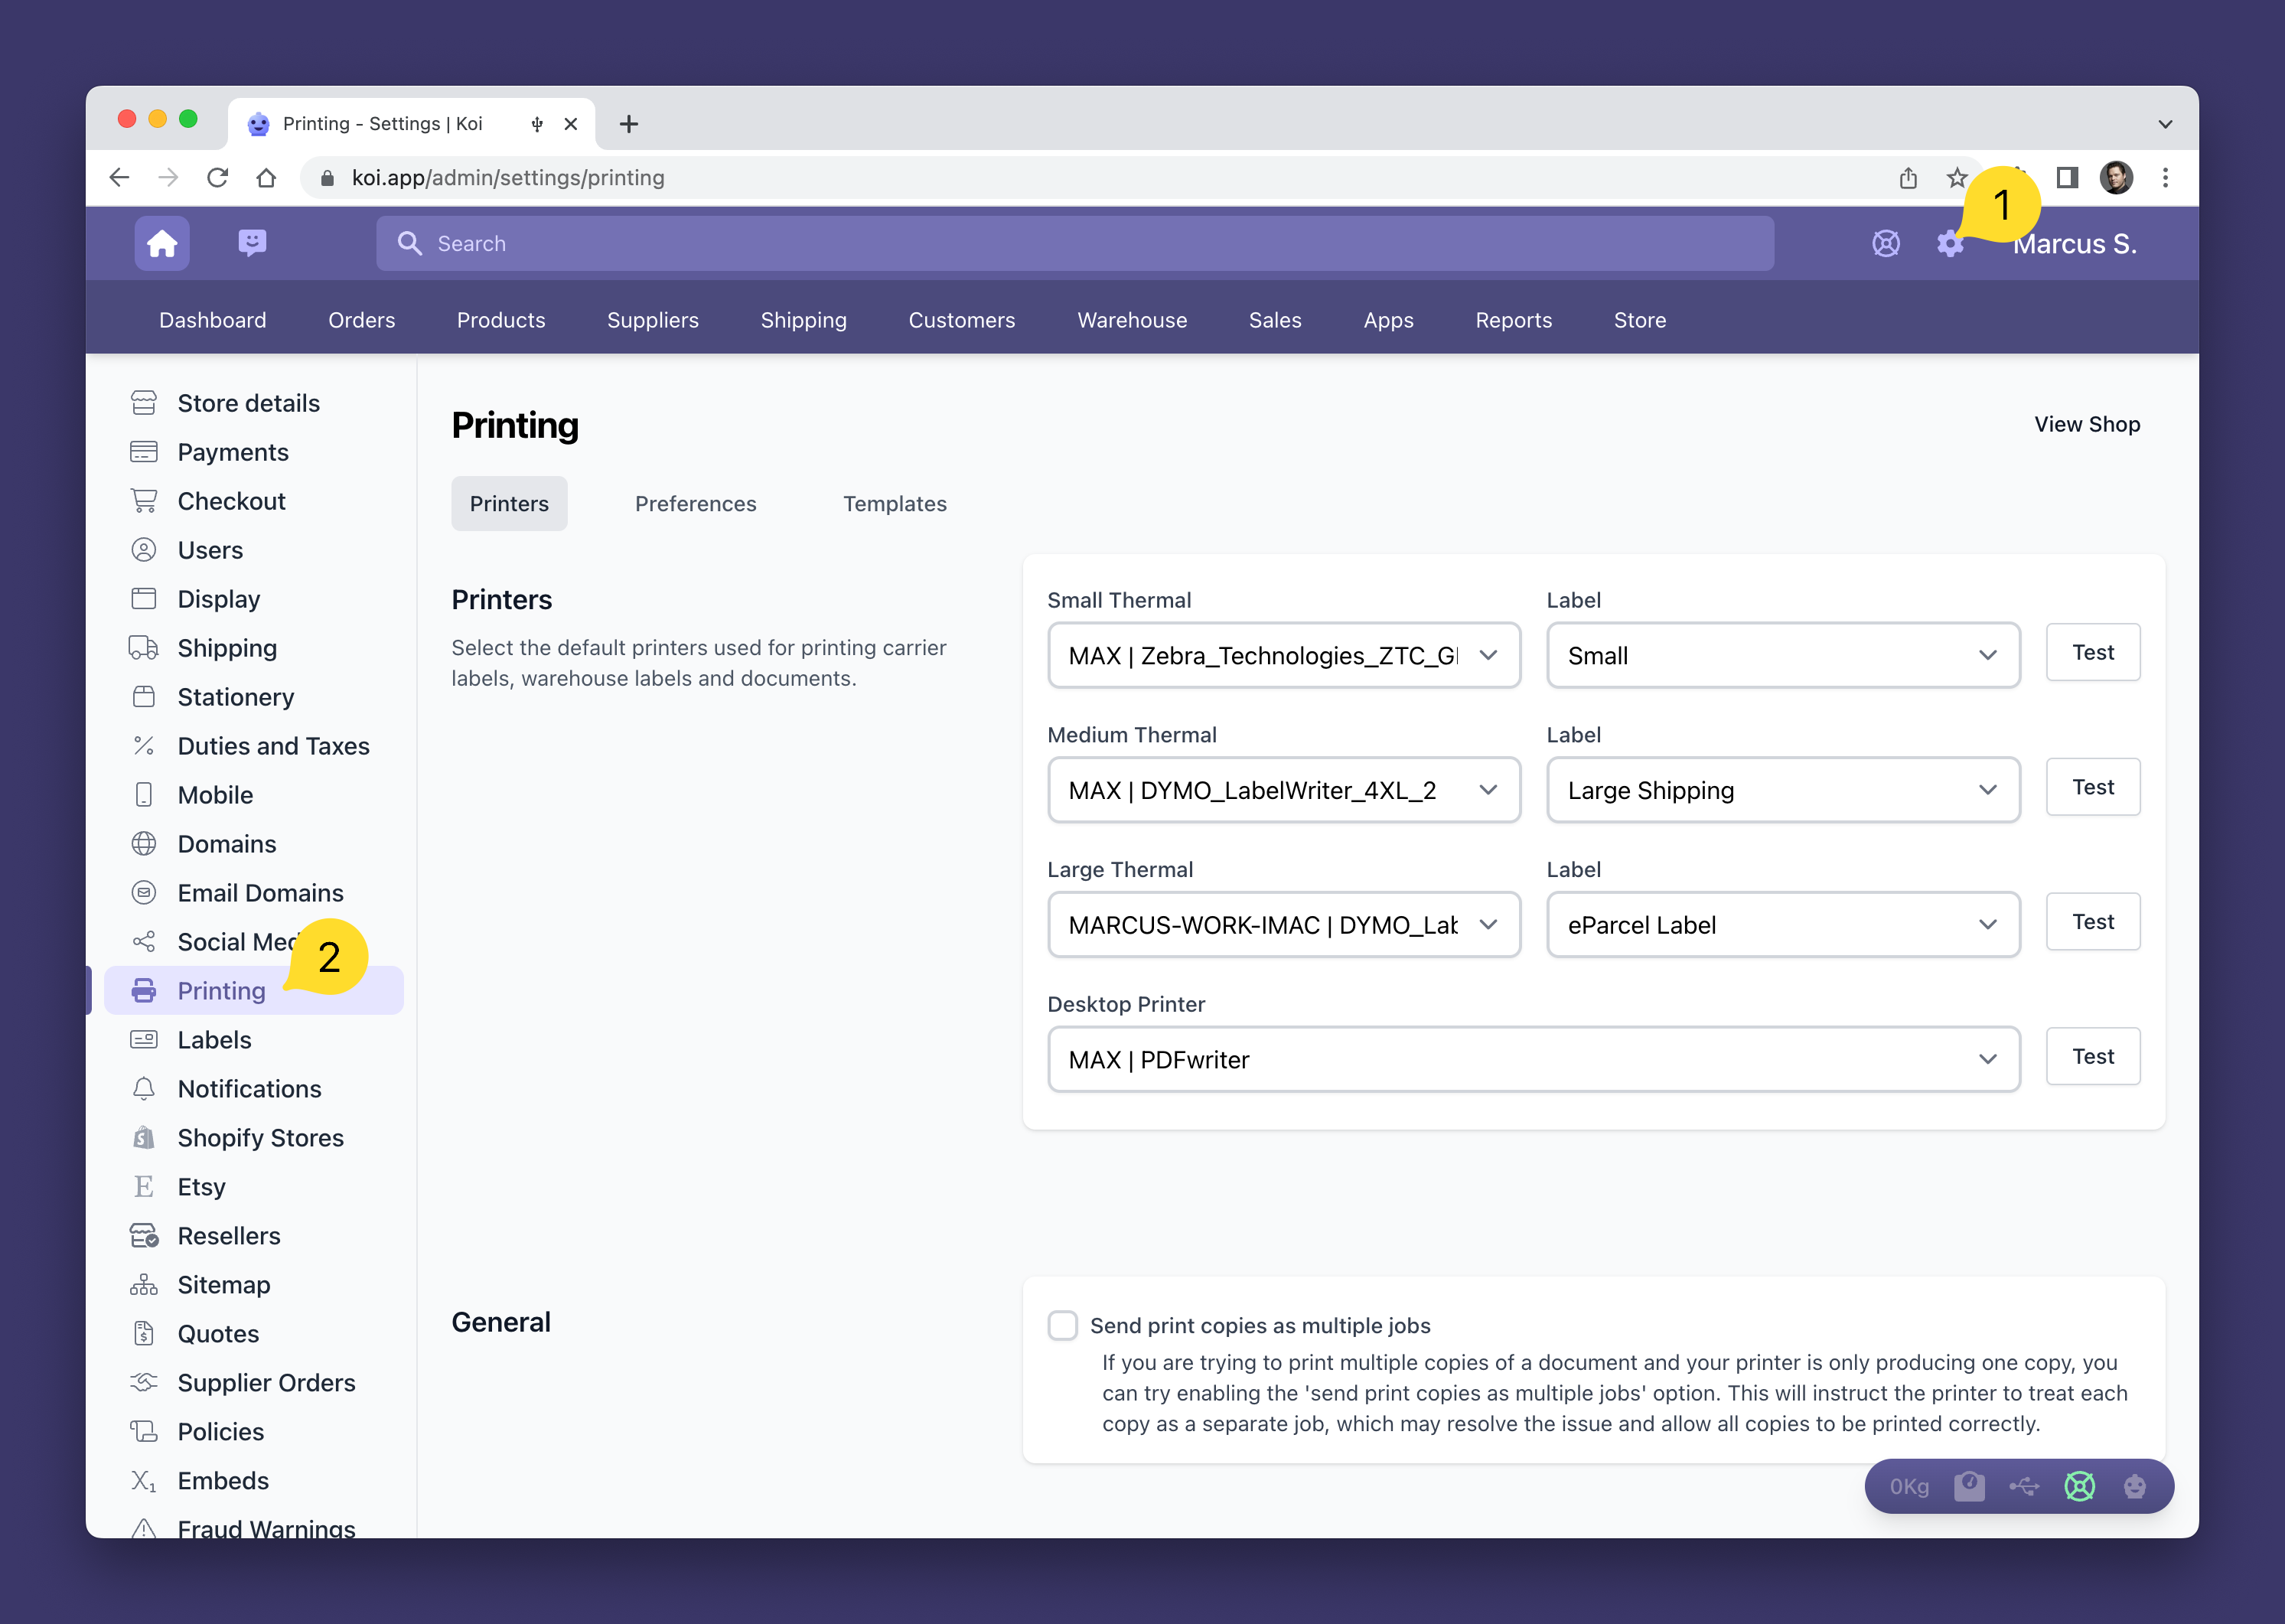This screenshot has width=2285, height=1624.
Task: Open the eParcel Label dropdown
Action: (1782, 925)
